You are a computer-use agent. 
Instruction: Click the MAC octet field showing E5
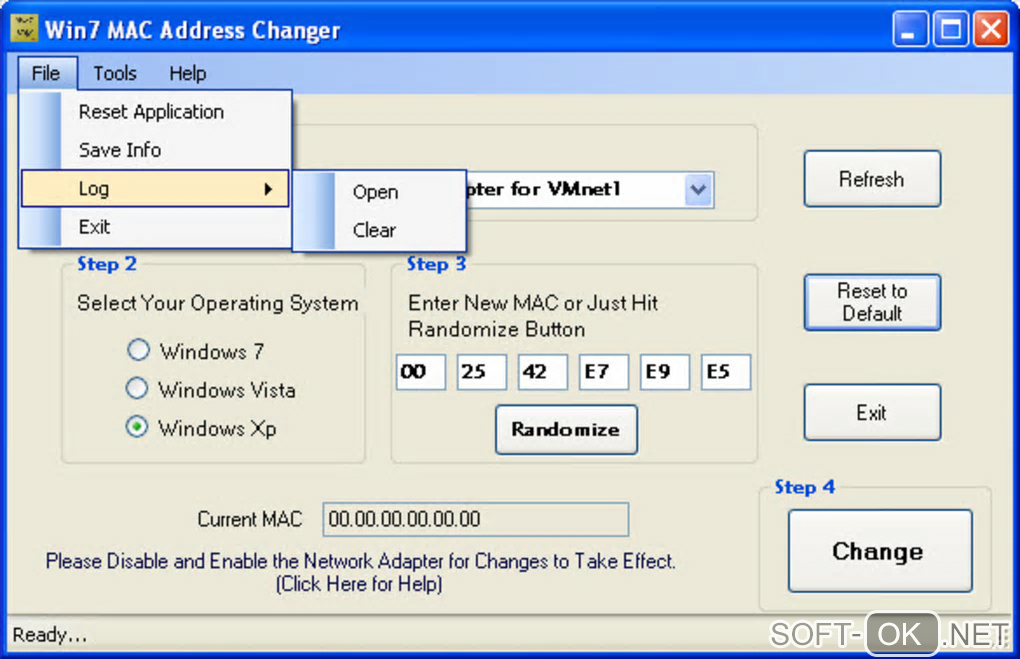click(726, 372)
